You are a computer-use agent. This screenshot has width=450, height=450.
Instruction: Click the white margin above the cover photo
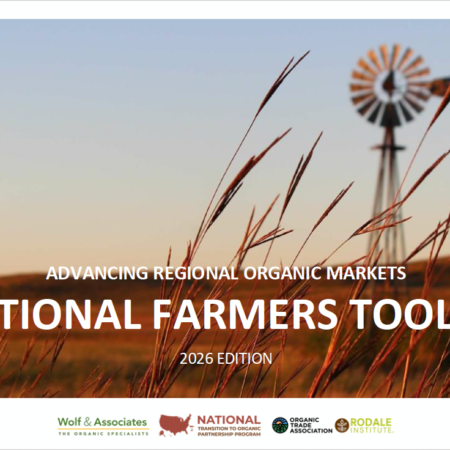[225, 10]
